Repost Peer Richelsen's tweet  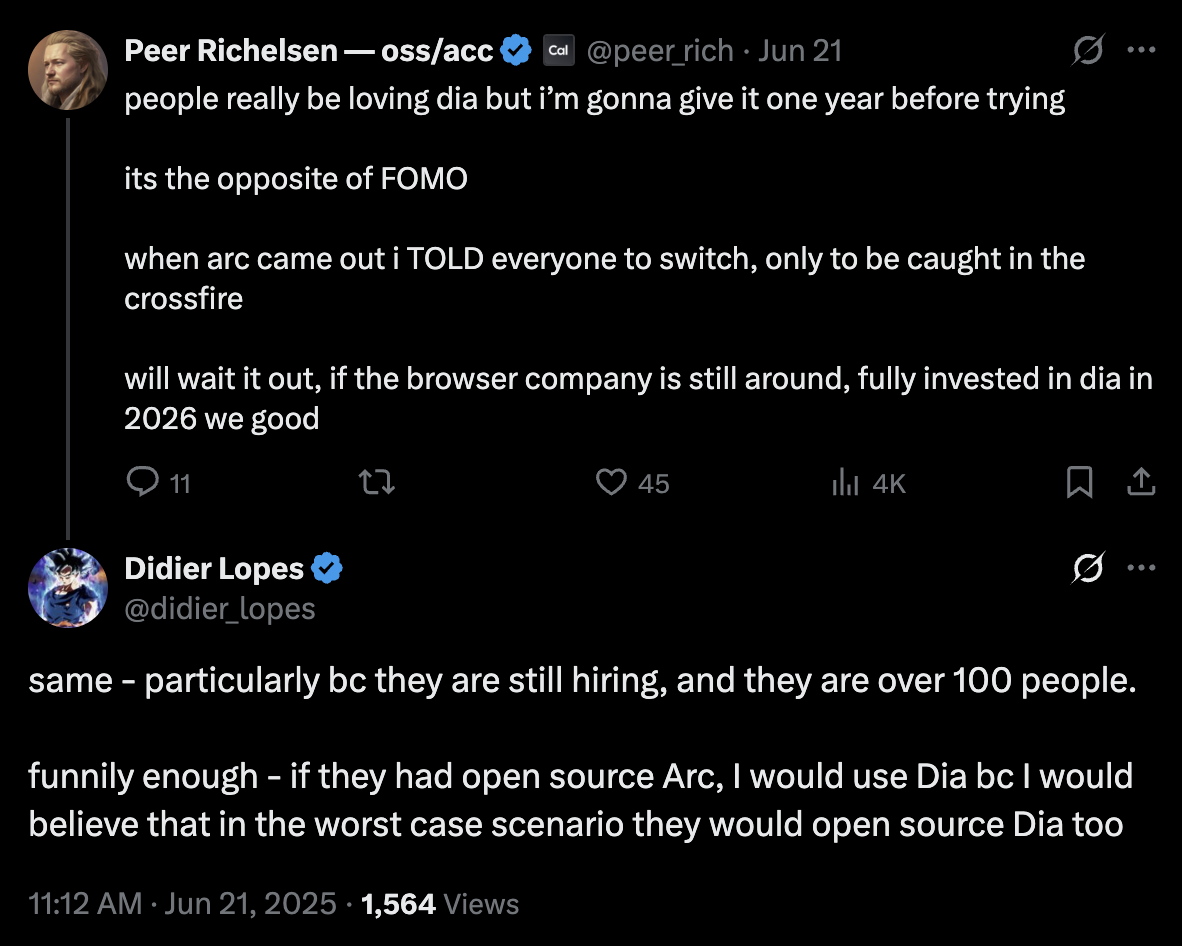[x=376, y=482]
